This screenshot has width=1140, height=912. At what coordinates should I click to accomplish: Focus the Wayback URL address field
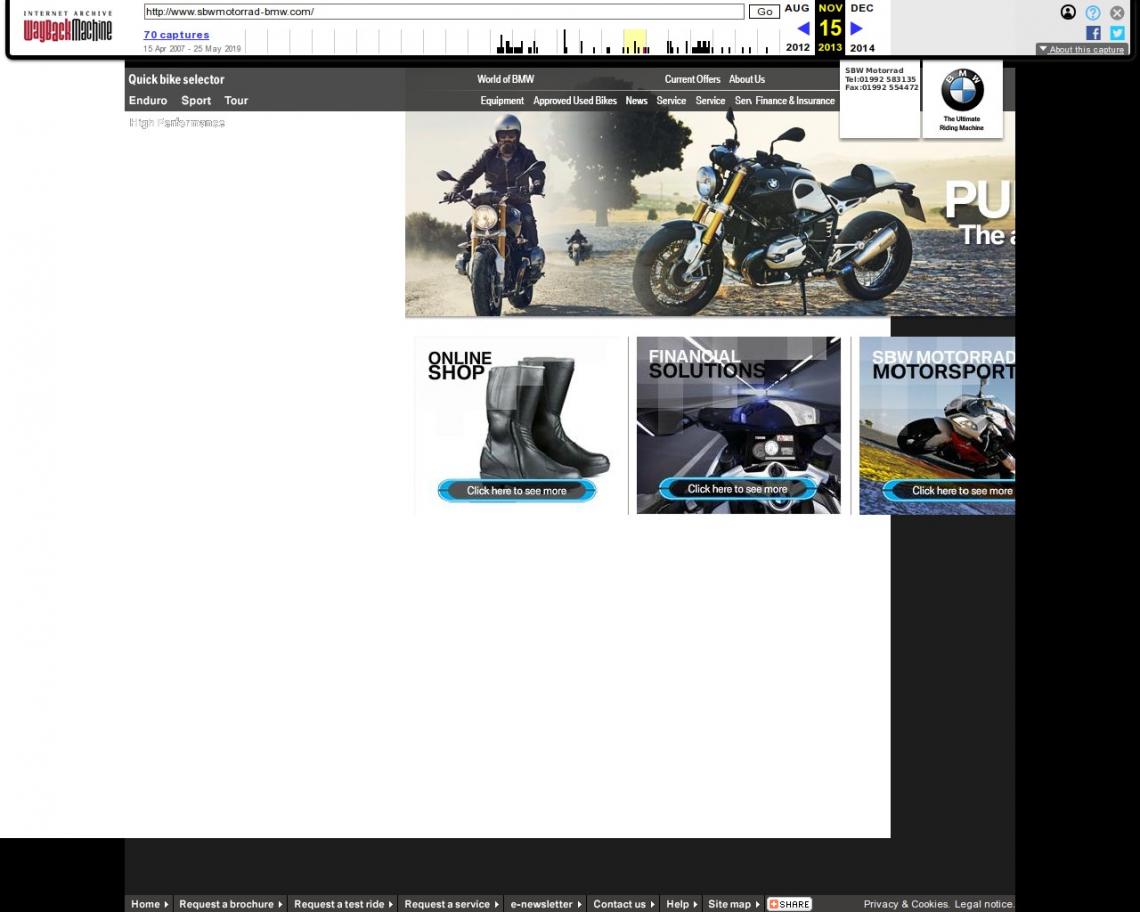click(443, 12)
